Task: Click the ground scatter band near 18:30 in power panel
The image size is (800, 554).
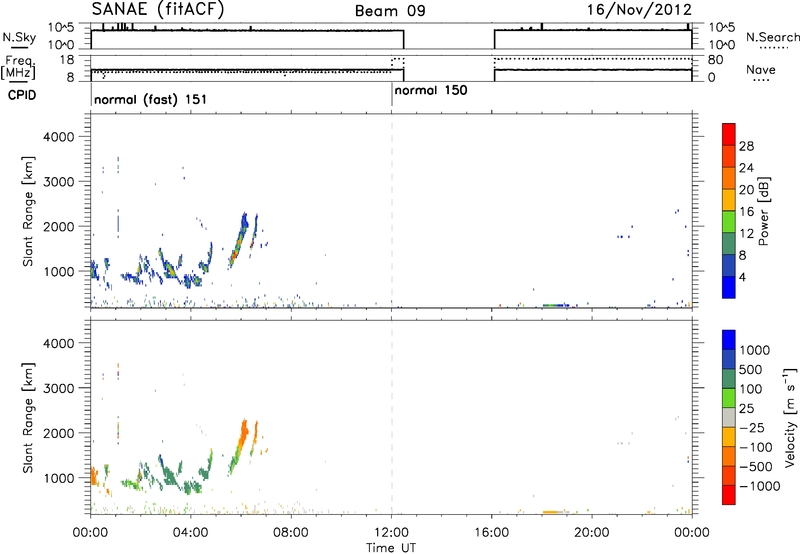Action: pos(556,305)
